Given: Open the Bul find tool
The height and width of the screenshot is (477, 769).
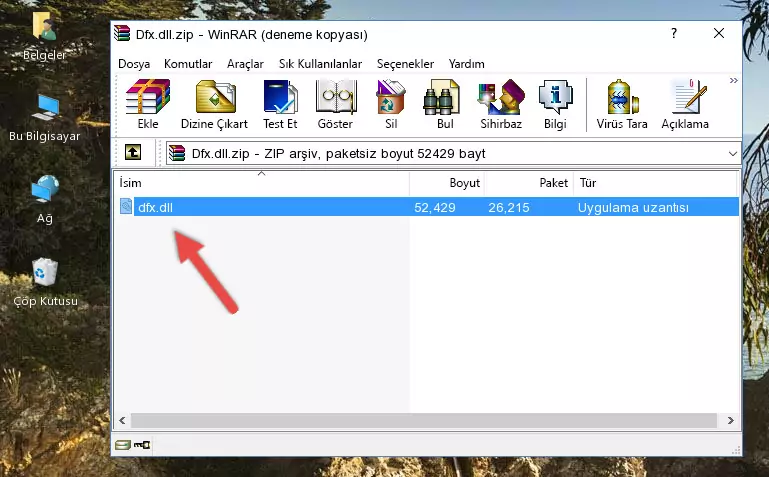Looking at the screenshot, I should point(444,104).
